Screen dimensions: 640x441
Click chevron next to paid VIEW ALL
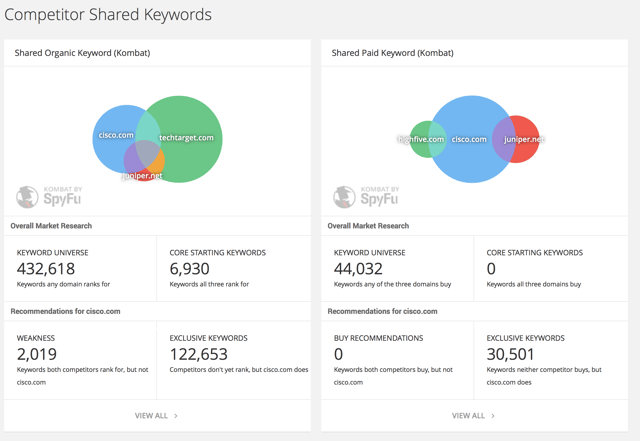click(493, 416)
